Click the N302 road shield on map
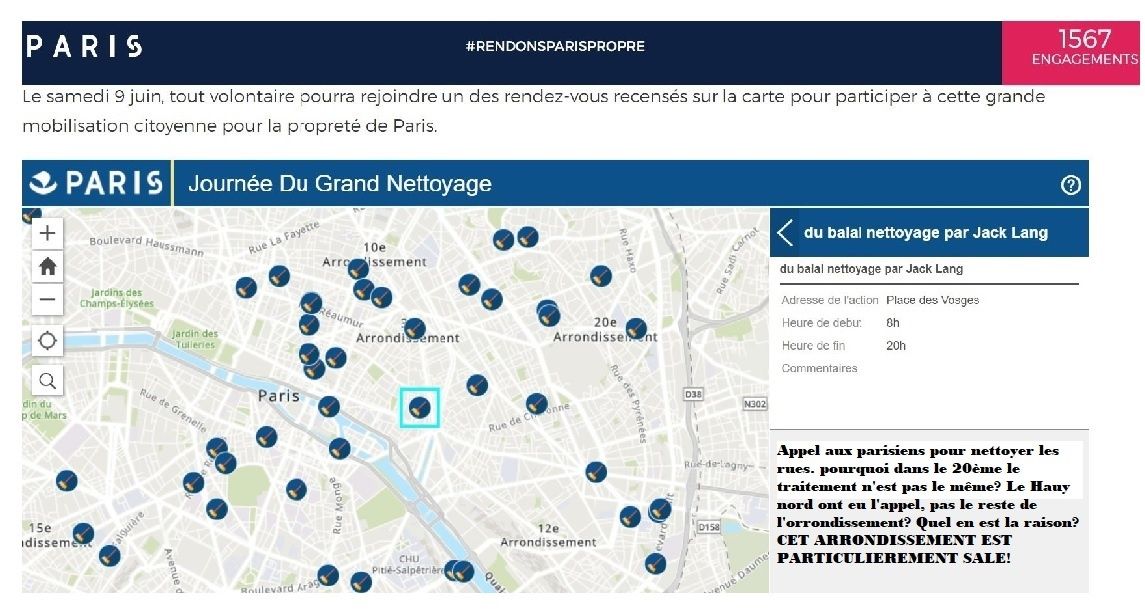 [x=755, y=403]
